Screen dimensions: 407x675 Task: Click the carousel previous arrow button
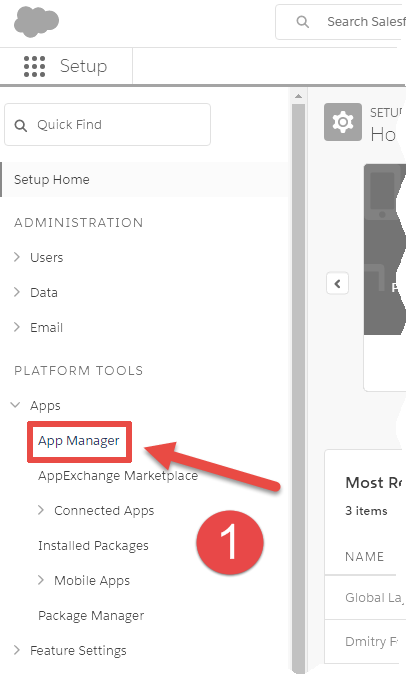(x=337, y=284)
